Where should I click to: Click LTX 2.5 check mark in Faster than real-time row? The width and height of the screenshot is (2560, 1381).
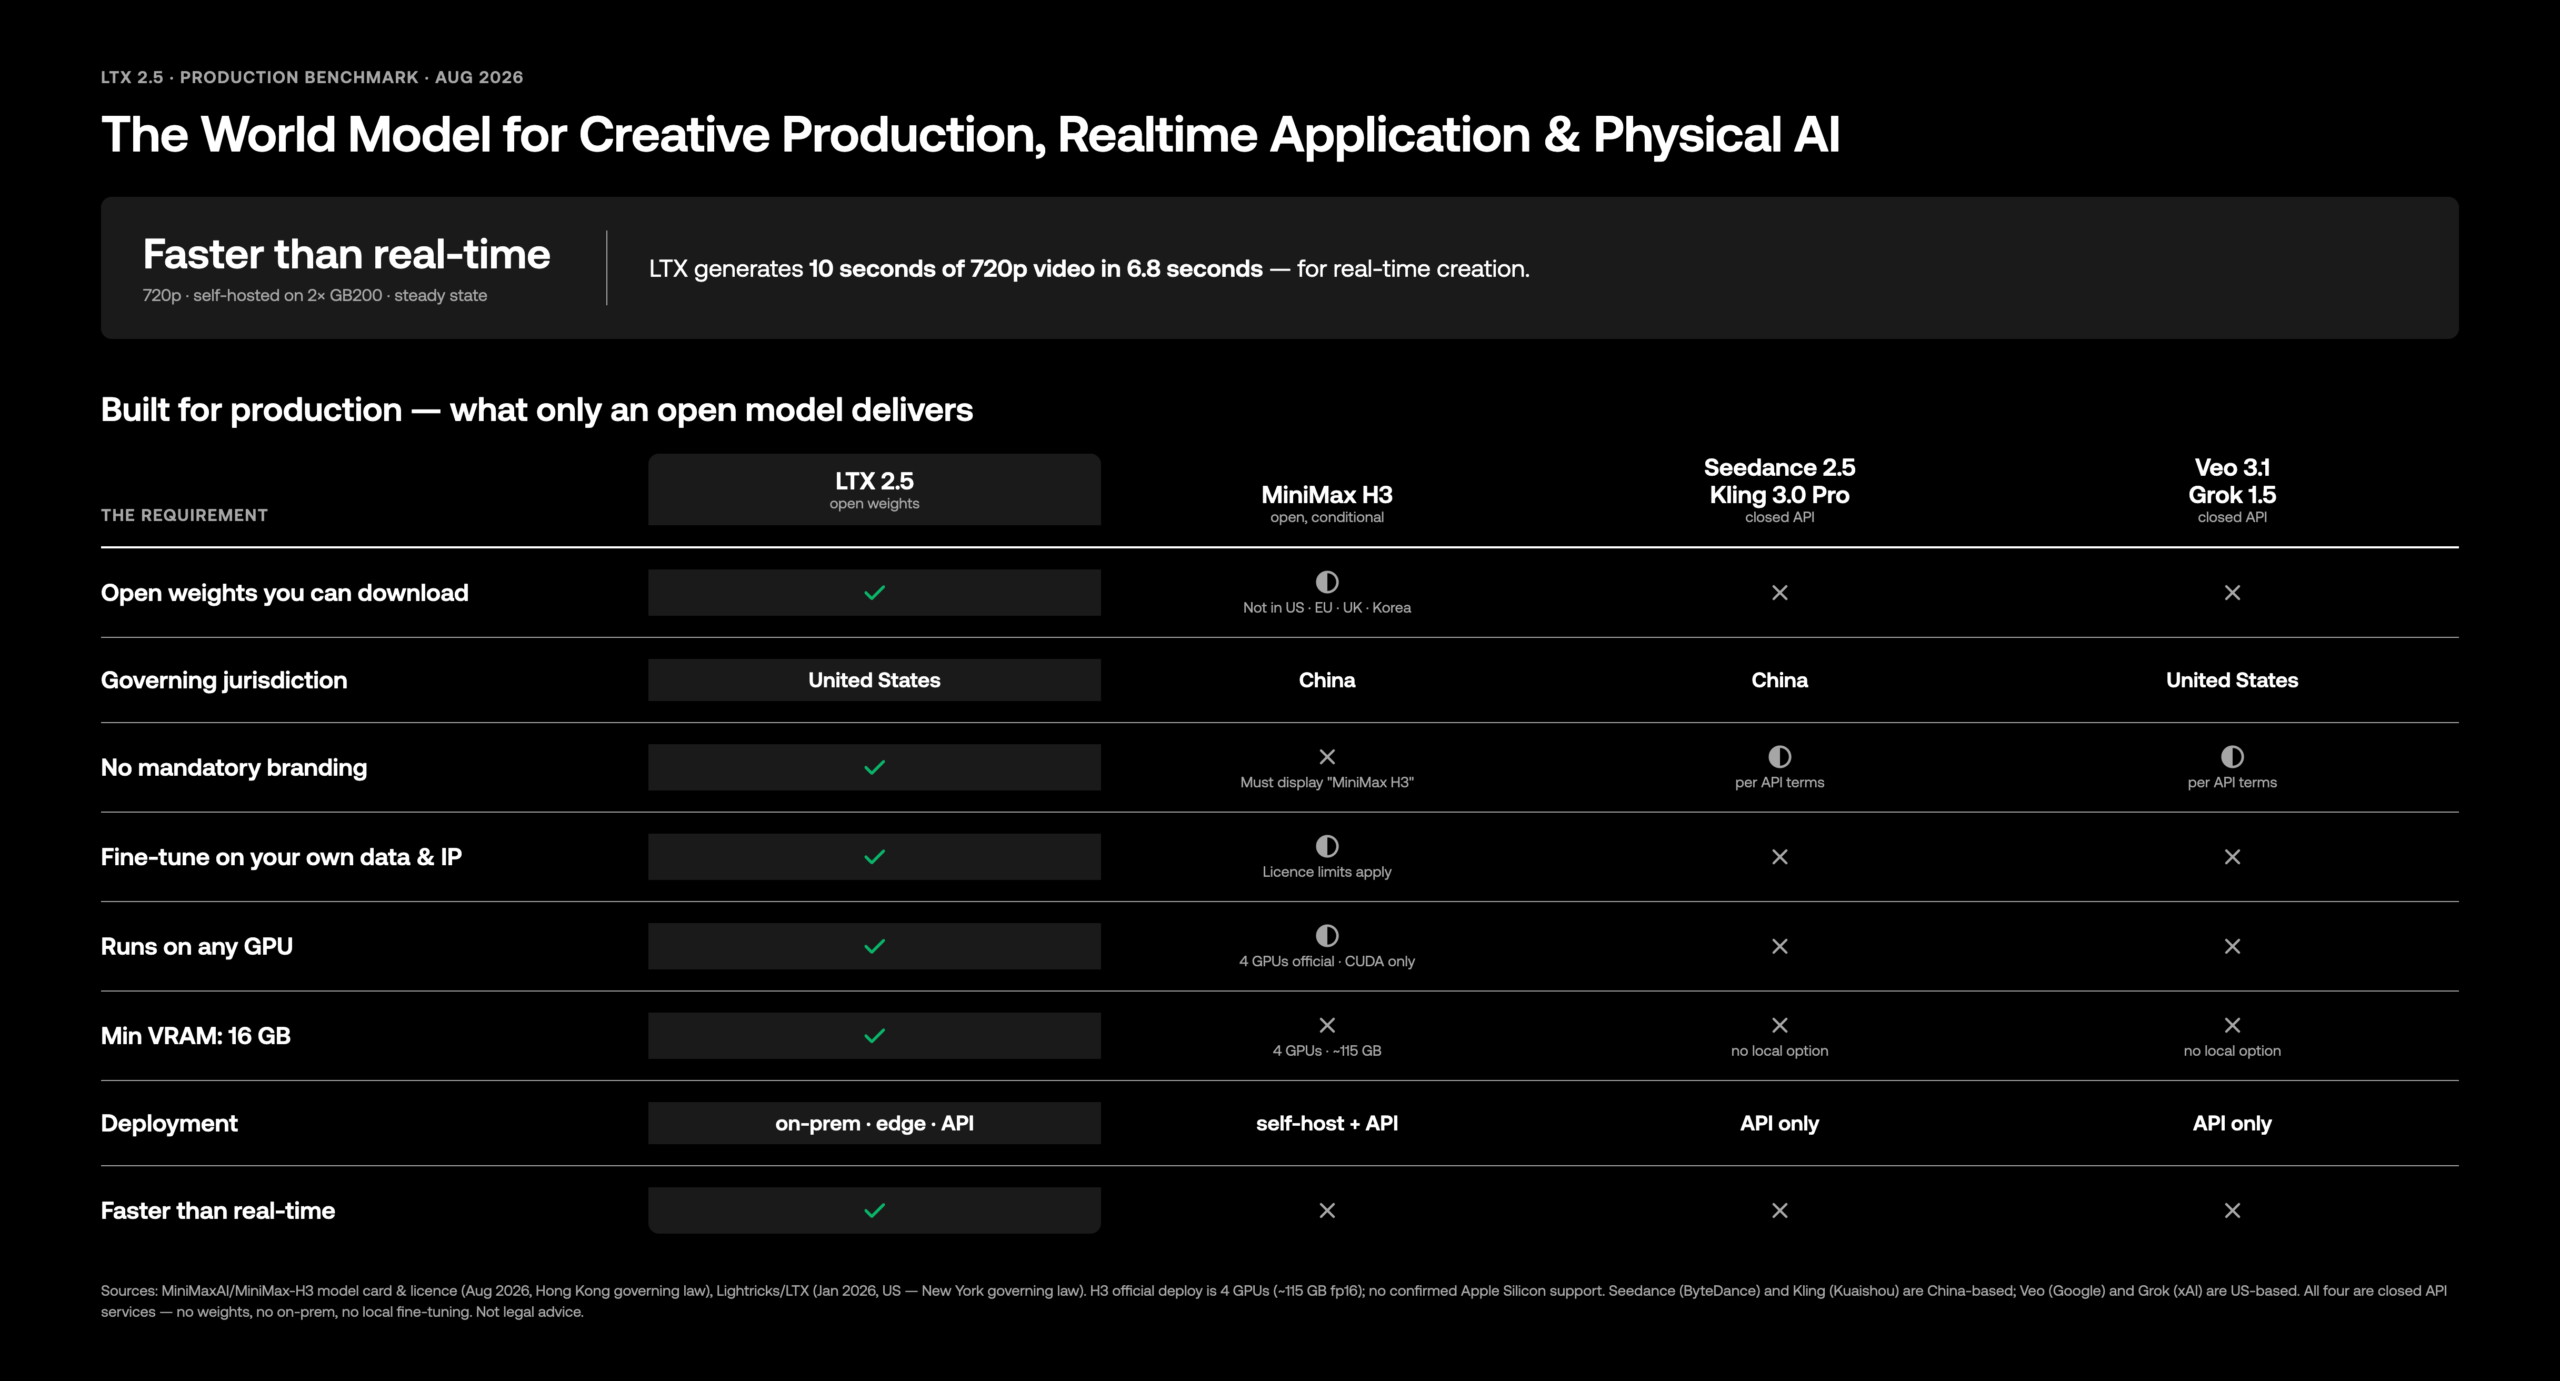click(874, 1211)
